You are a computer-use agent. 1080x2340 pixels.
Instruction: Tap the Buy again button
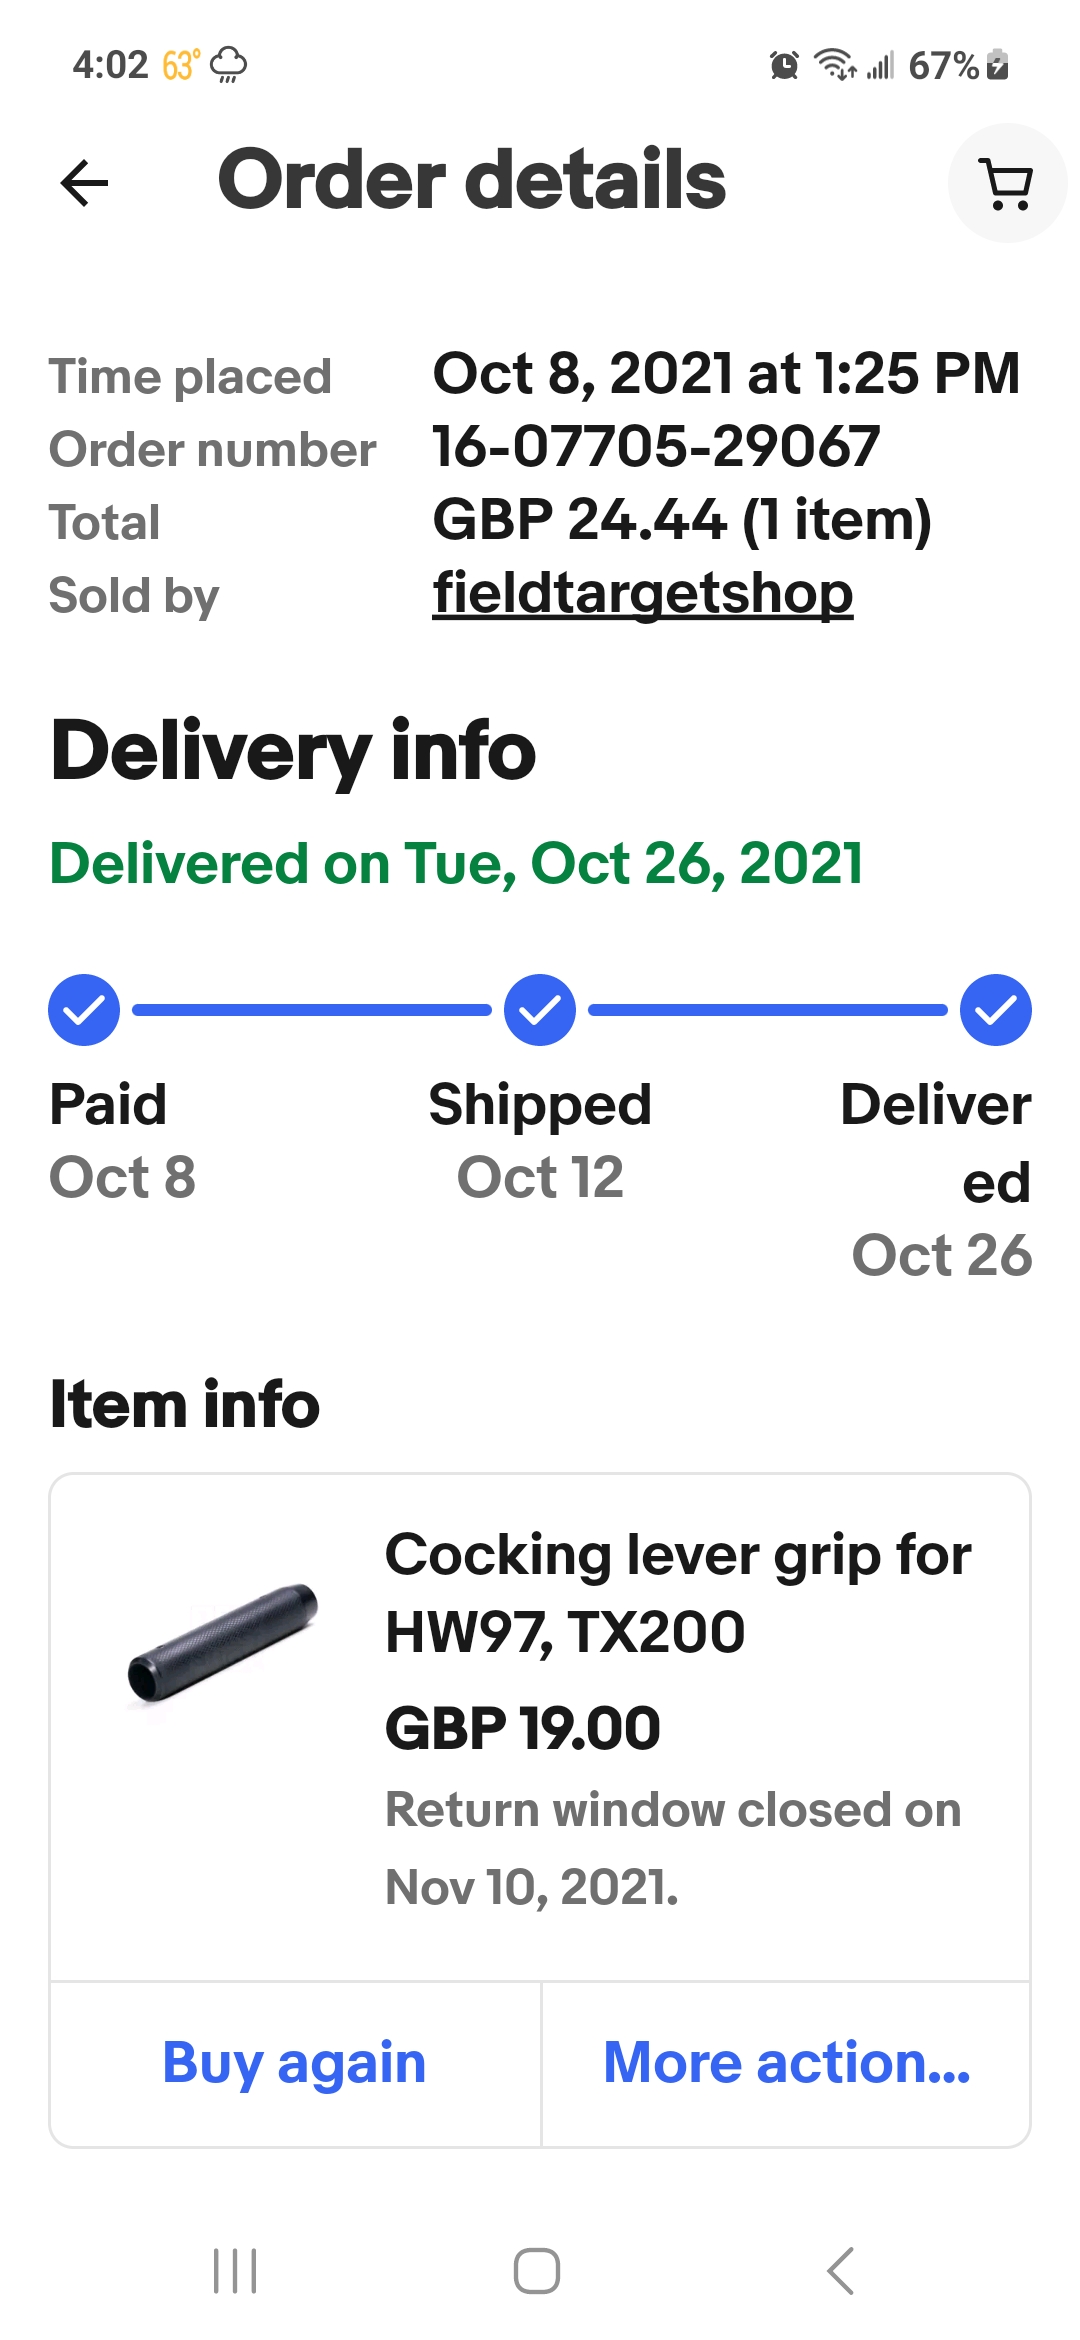tap(295, 2064)
